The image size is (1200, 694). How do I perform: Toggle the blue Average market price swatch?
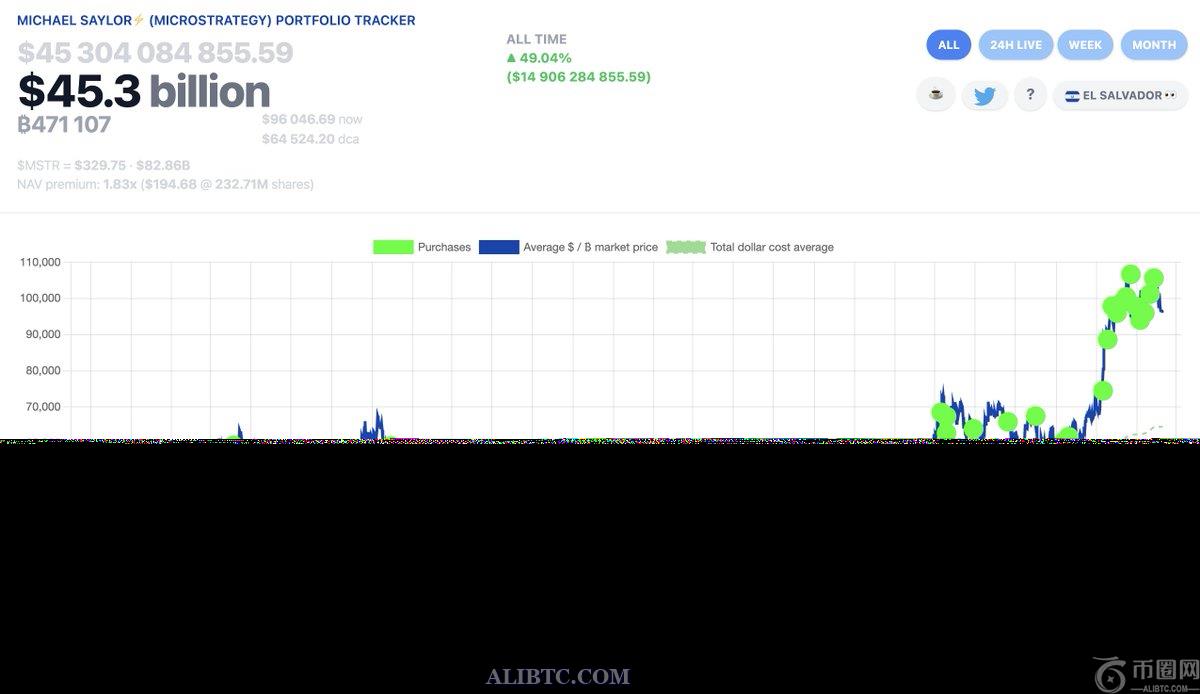[x=499, y=247]
